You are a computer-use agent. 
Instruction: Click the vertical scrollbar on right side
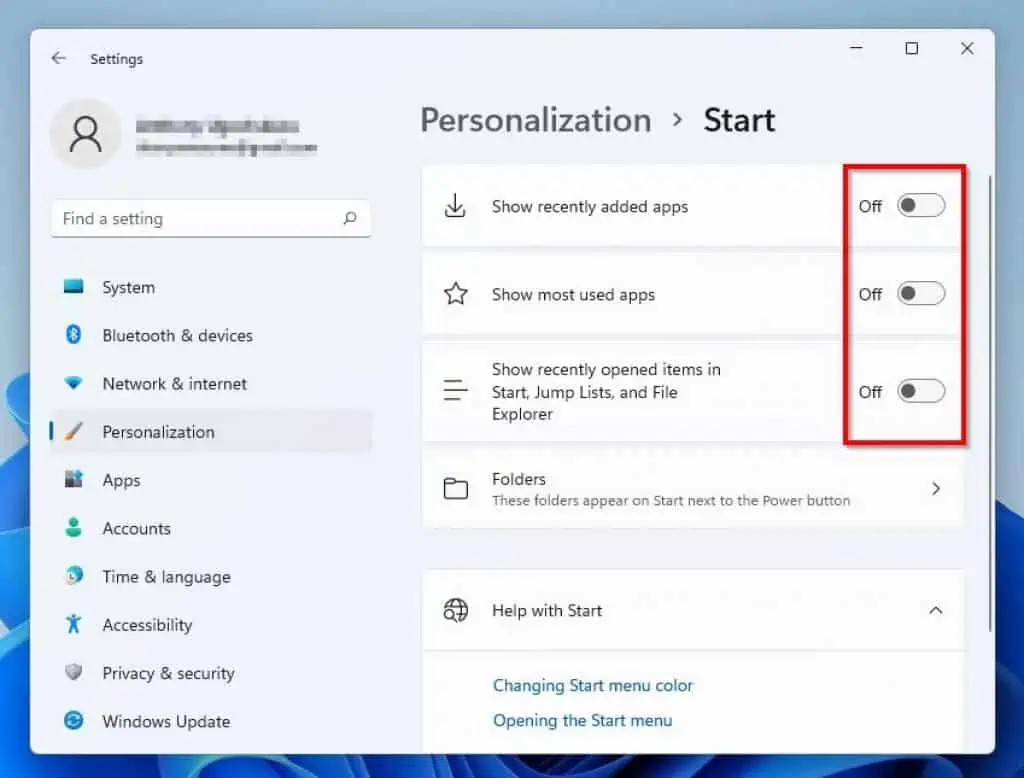click(x=989, y=400)
